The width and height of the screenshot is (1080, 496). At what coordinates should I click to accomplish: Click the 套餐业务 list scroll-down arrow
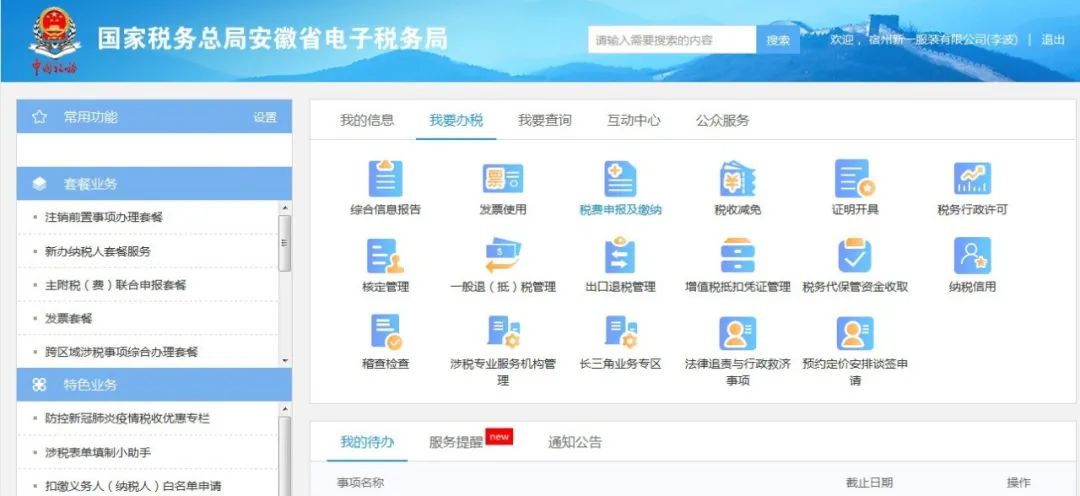click(x=285, y=360)
